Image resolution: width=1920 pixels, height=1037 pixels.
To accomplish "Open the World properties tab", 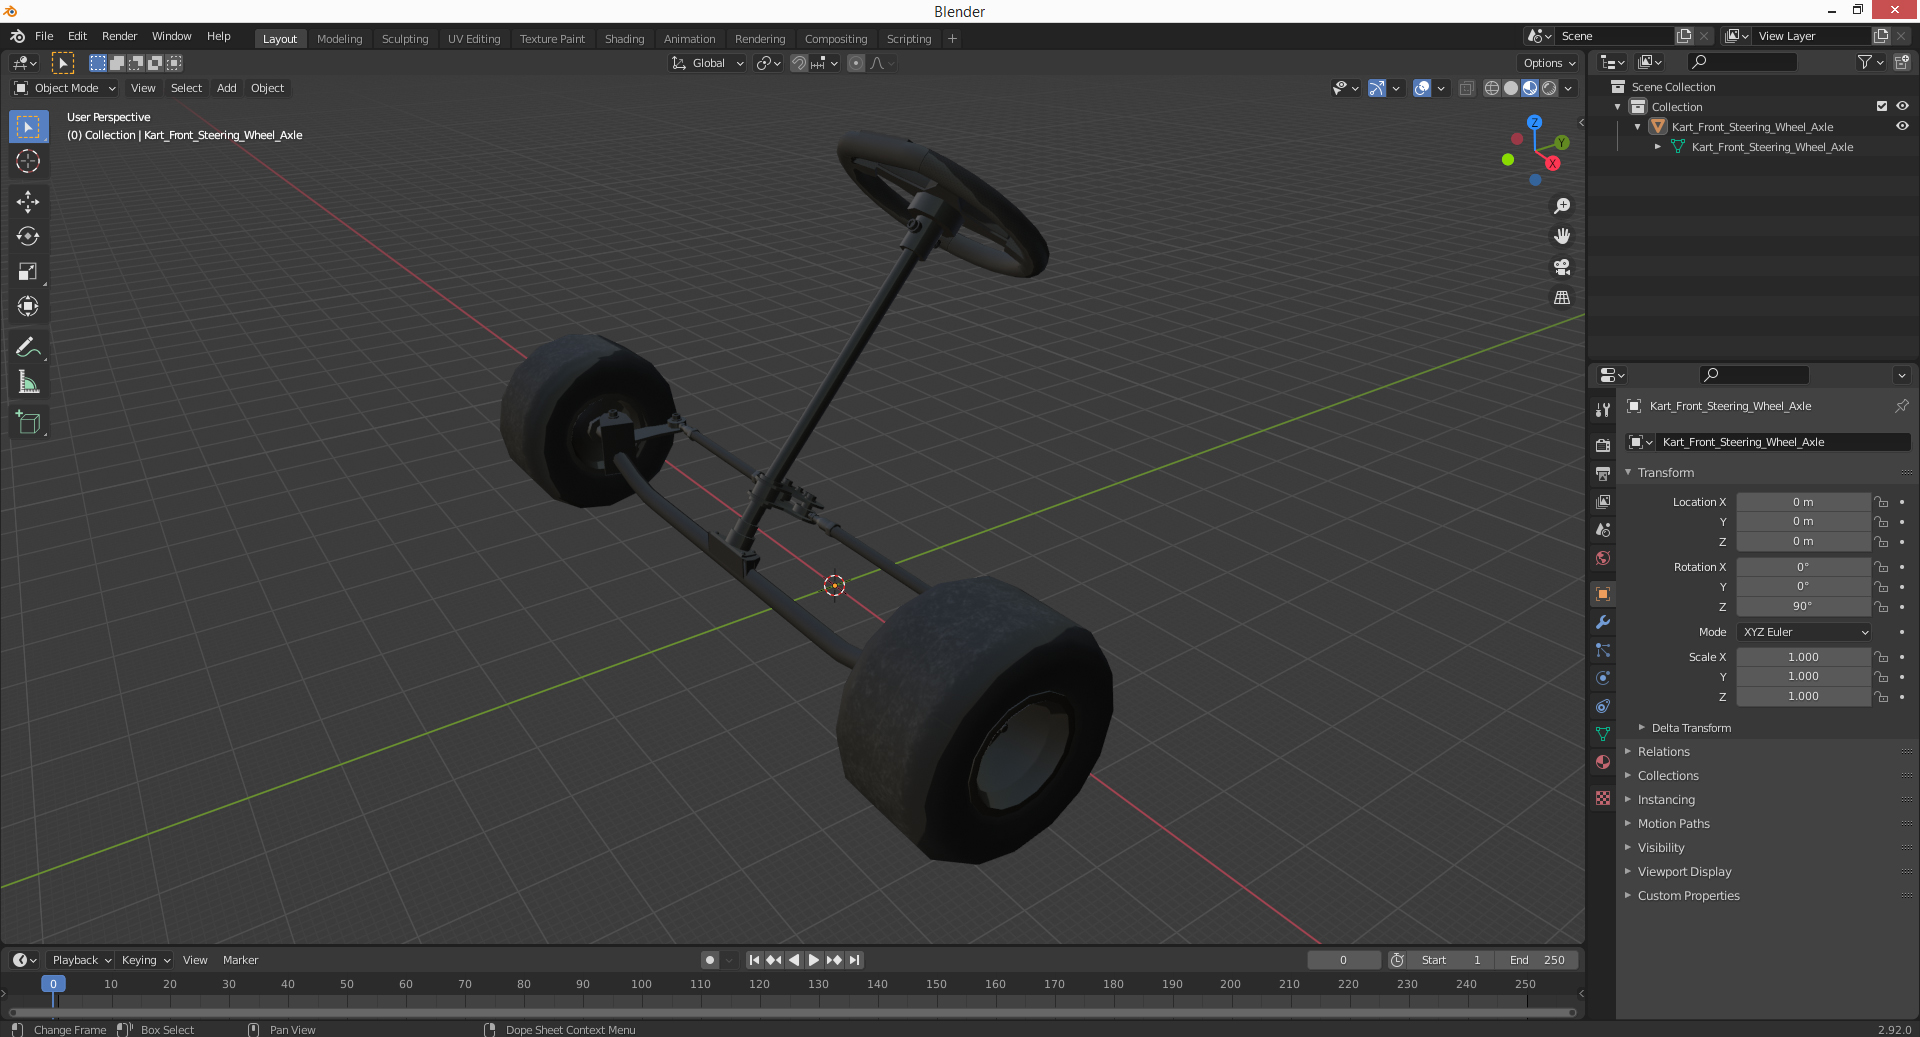I will tap(1603, 558).
